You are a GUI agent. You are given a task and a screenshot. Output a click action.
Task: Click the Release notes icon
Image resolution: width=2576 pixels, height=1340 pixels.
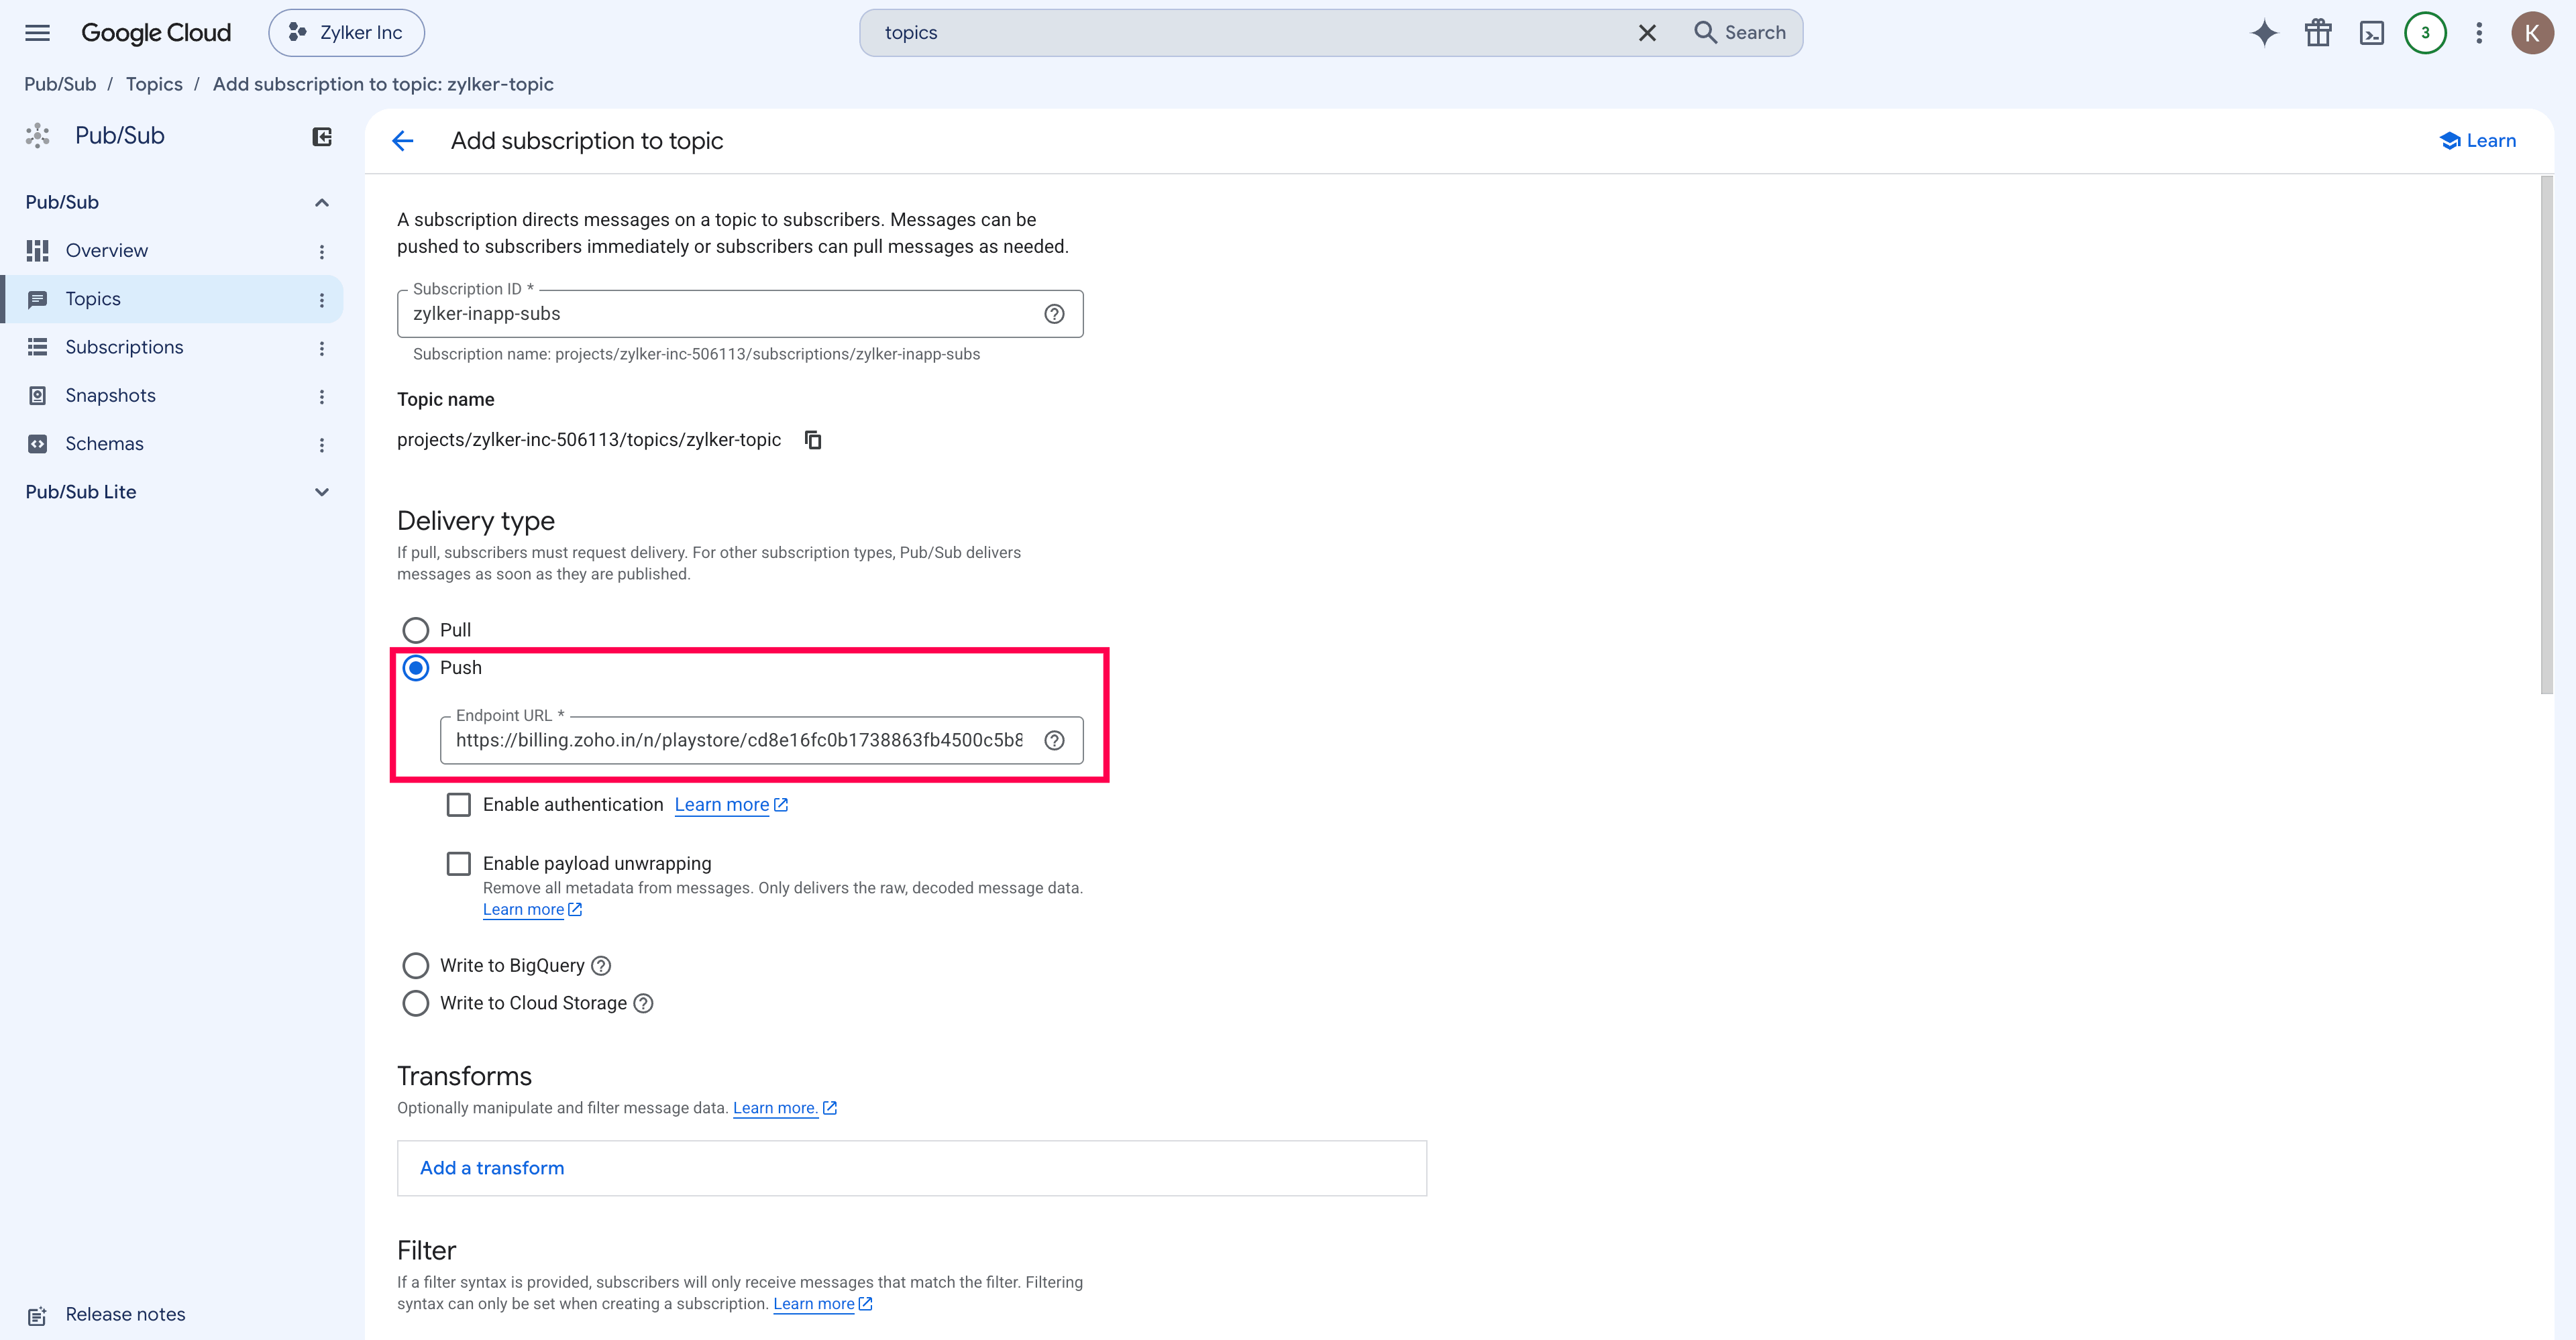[x=38, y=1315]
